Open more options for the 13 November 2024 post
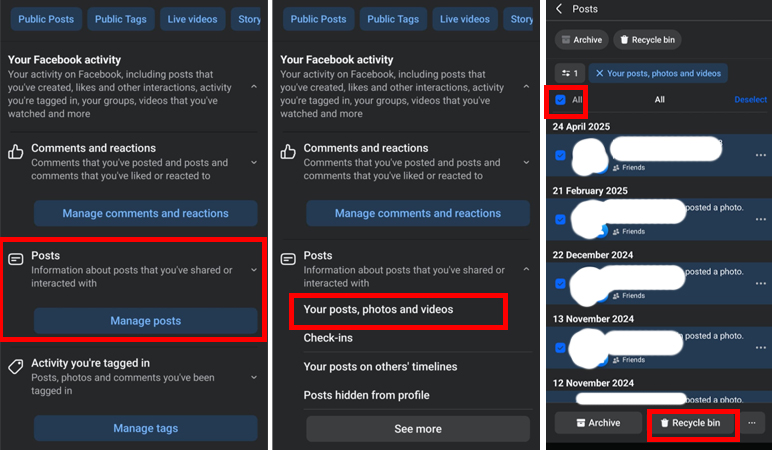The width and height of the screenshot is (772, 450). 761,348
